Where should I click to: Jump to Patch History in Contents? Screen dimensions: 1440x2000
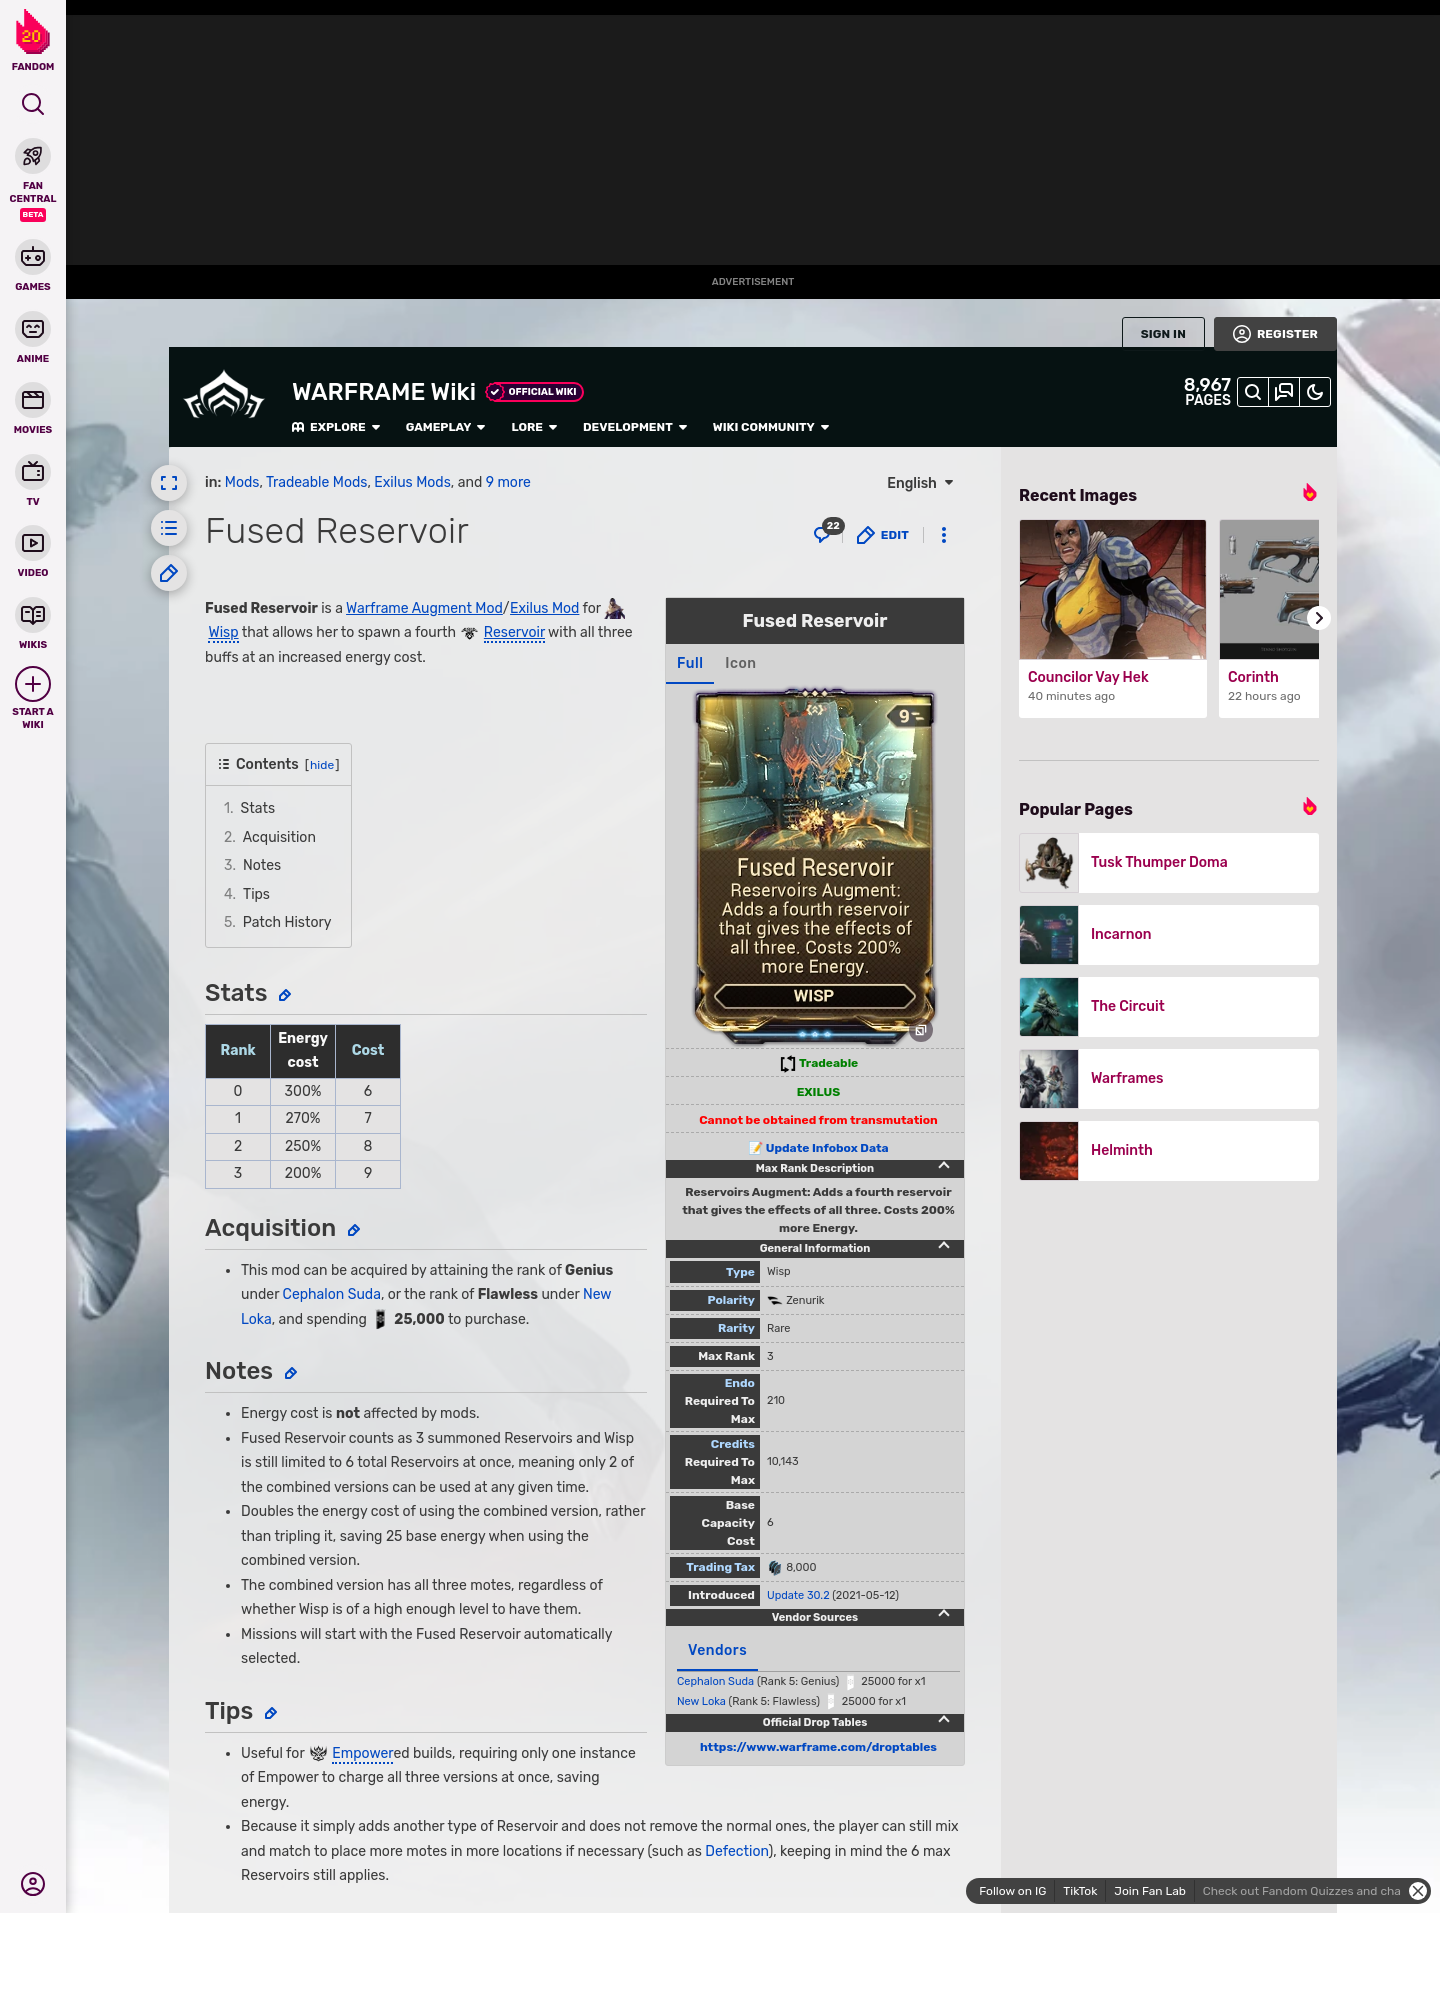pos(287,922)
